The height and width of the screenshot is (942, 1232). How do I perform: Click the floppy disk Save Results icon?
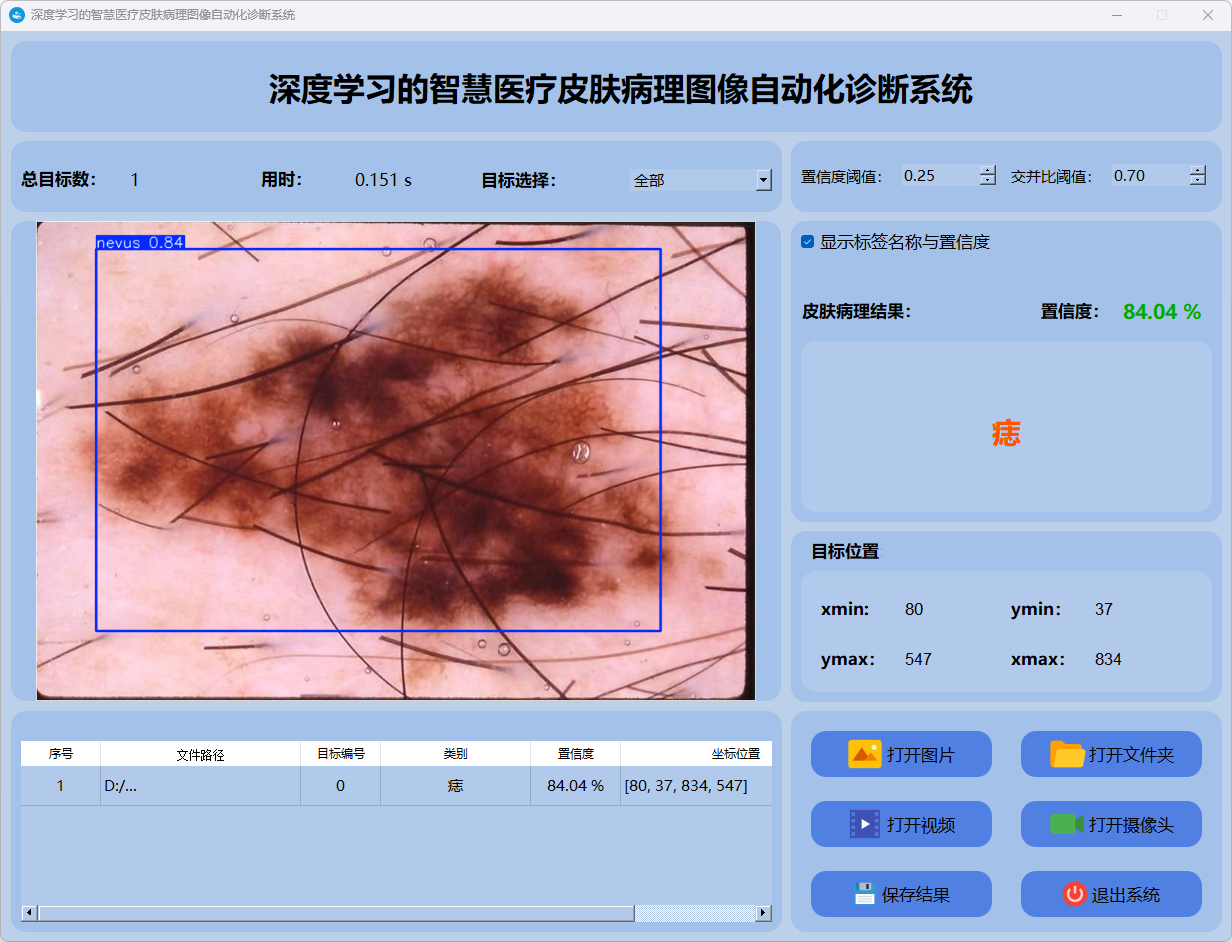(x=864, y=894)
